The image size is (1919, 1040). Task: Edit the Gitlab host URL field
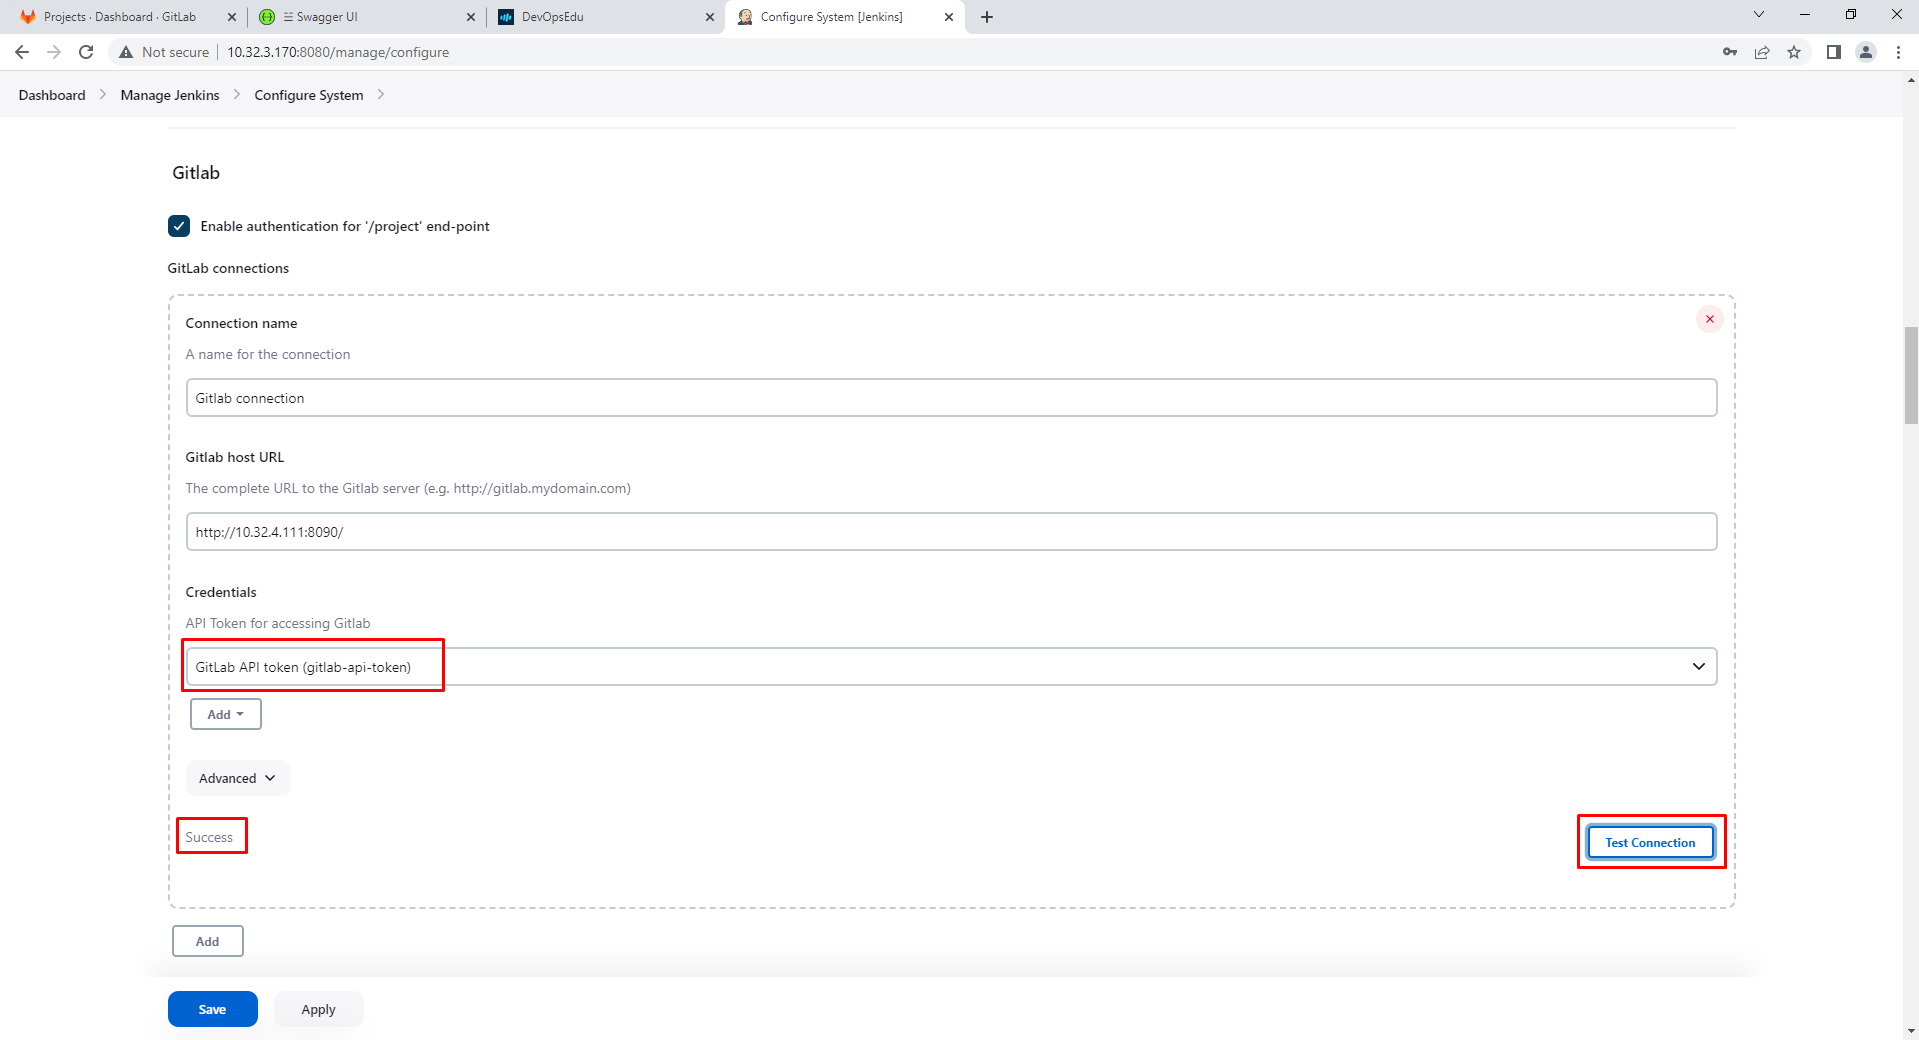[951, 532]
